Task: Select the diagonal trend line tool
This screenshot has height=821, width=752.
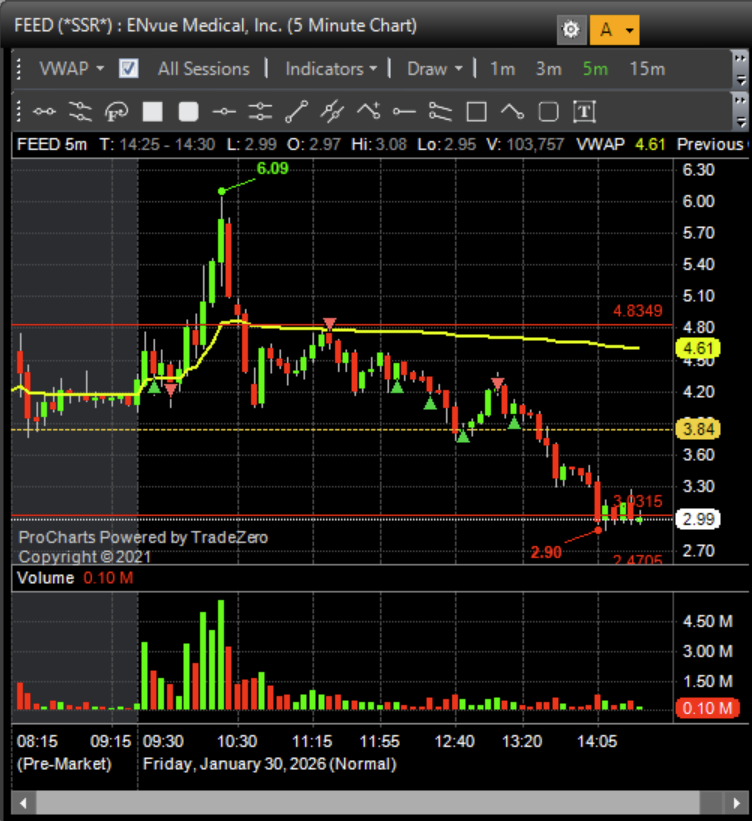Action: click(x=296, y=112)
